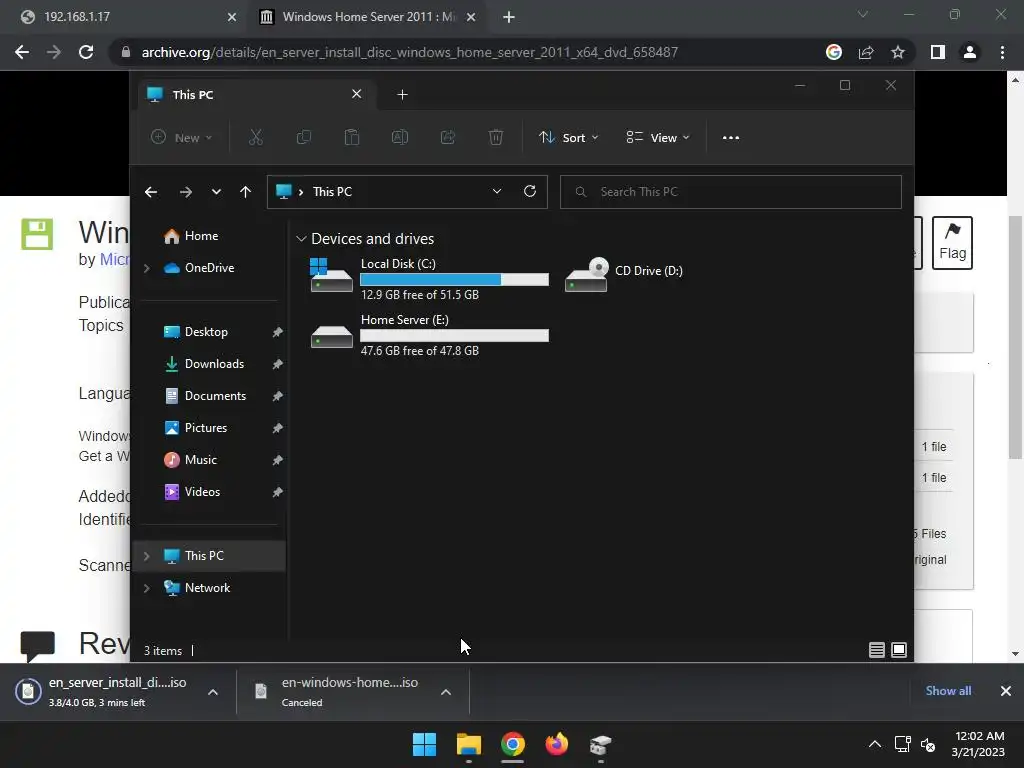
Task: Click the Paste clipboard icon in Explorer
Action: pos(351,137)
